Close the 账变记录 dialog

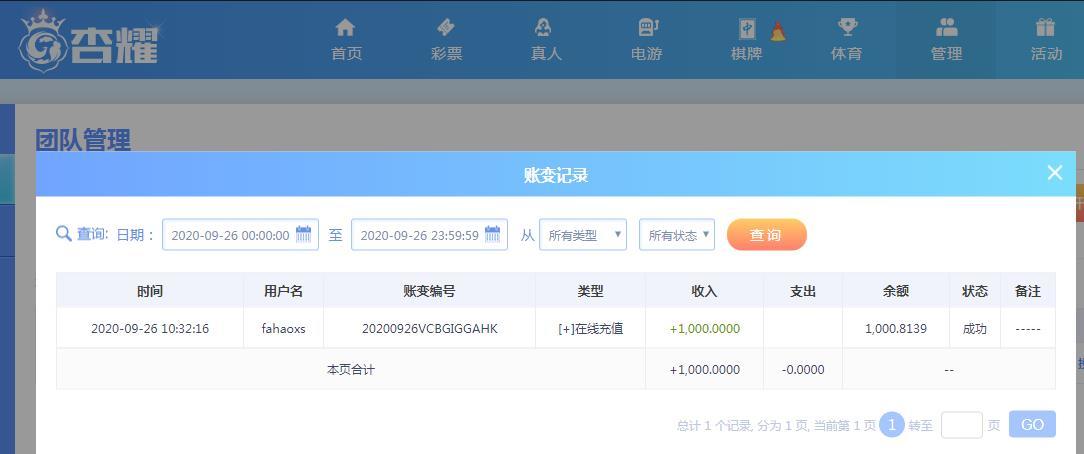pyautogui.click(x=1054, y=173)
